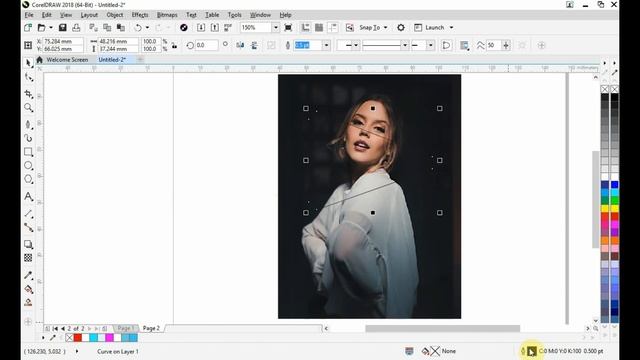
Task: Select the Polygon tool
Action: (x=28, y=179)
